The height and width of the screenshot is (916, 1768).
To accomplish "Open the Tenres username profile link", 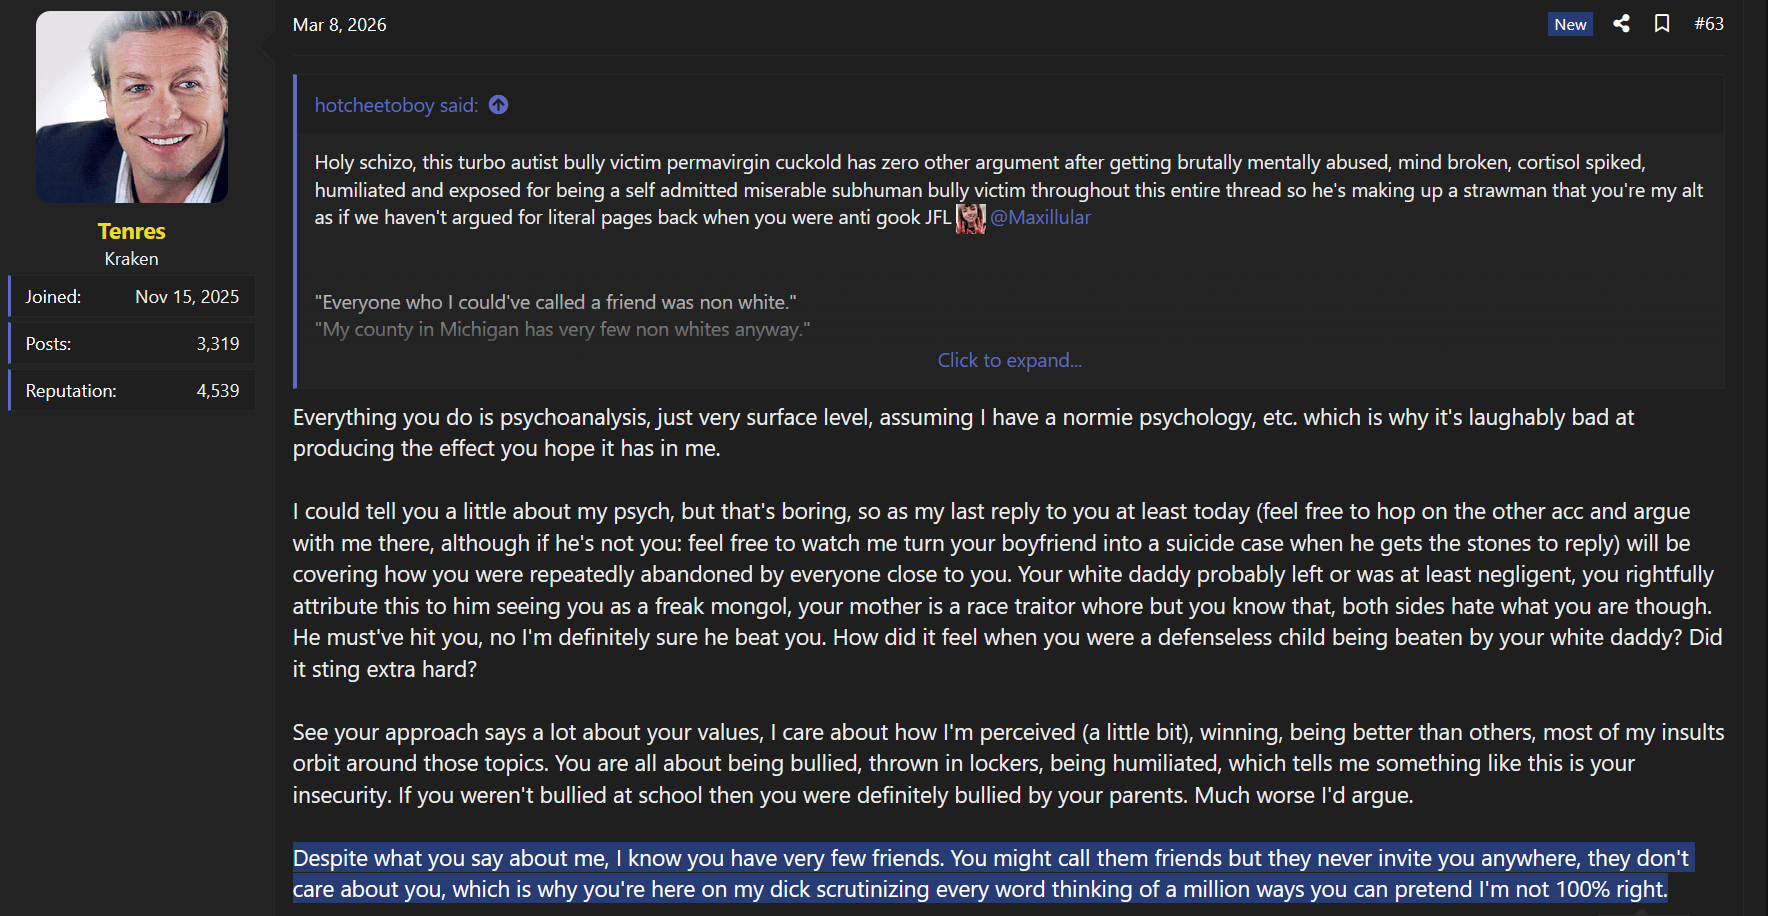I will point(132,231).
